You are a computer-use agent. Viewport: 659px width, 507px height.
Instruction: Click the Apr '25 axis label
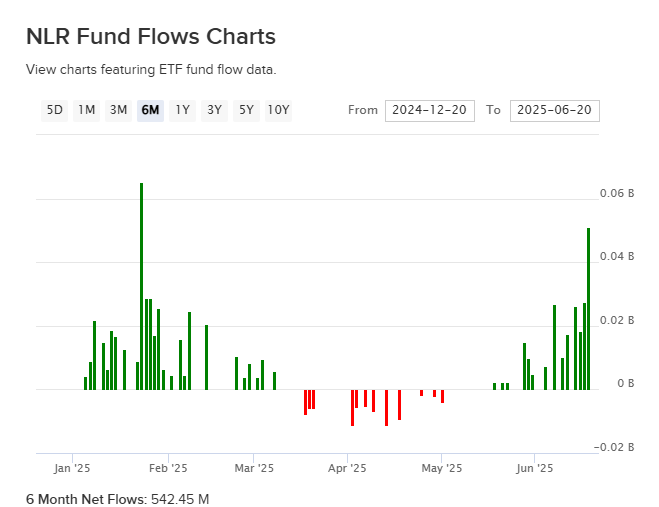click(x=348, y=467)
